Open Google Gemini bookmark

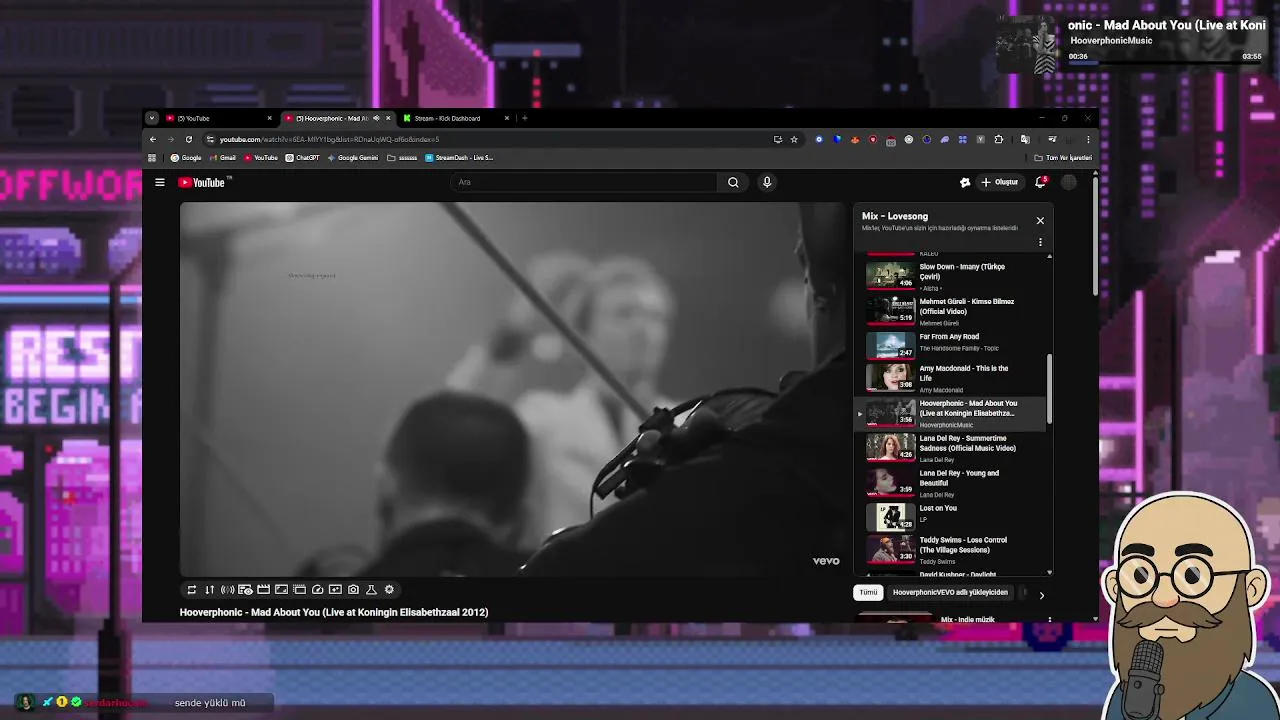[x=353, y=157]
